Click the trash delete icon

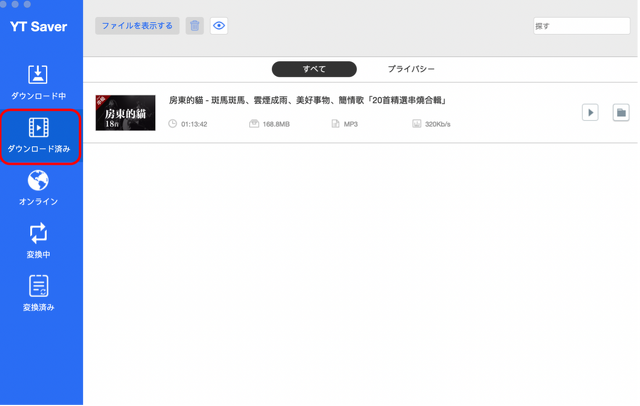195,25
